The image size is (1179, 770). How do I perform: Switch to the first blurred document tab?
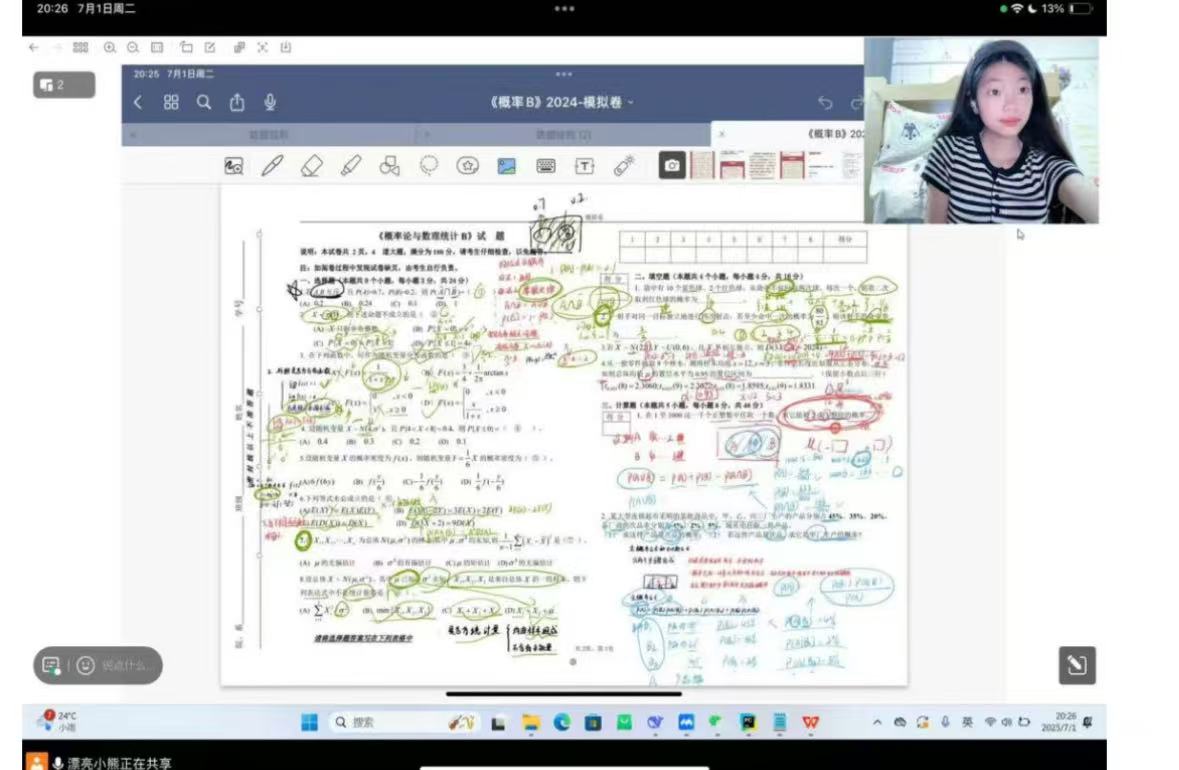pos(268,134)
